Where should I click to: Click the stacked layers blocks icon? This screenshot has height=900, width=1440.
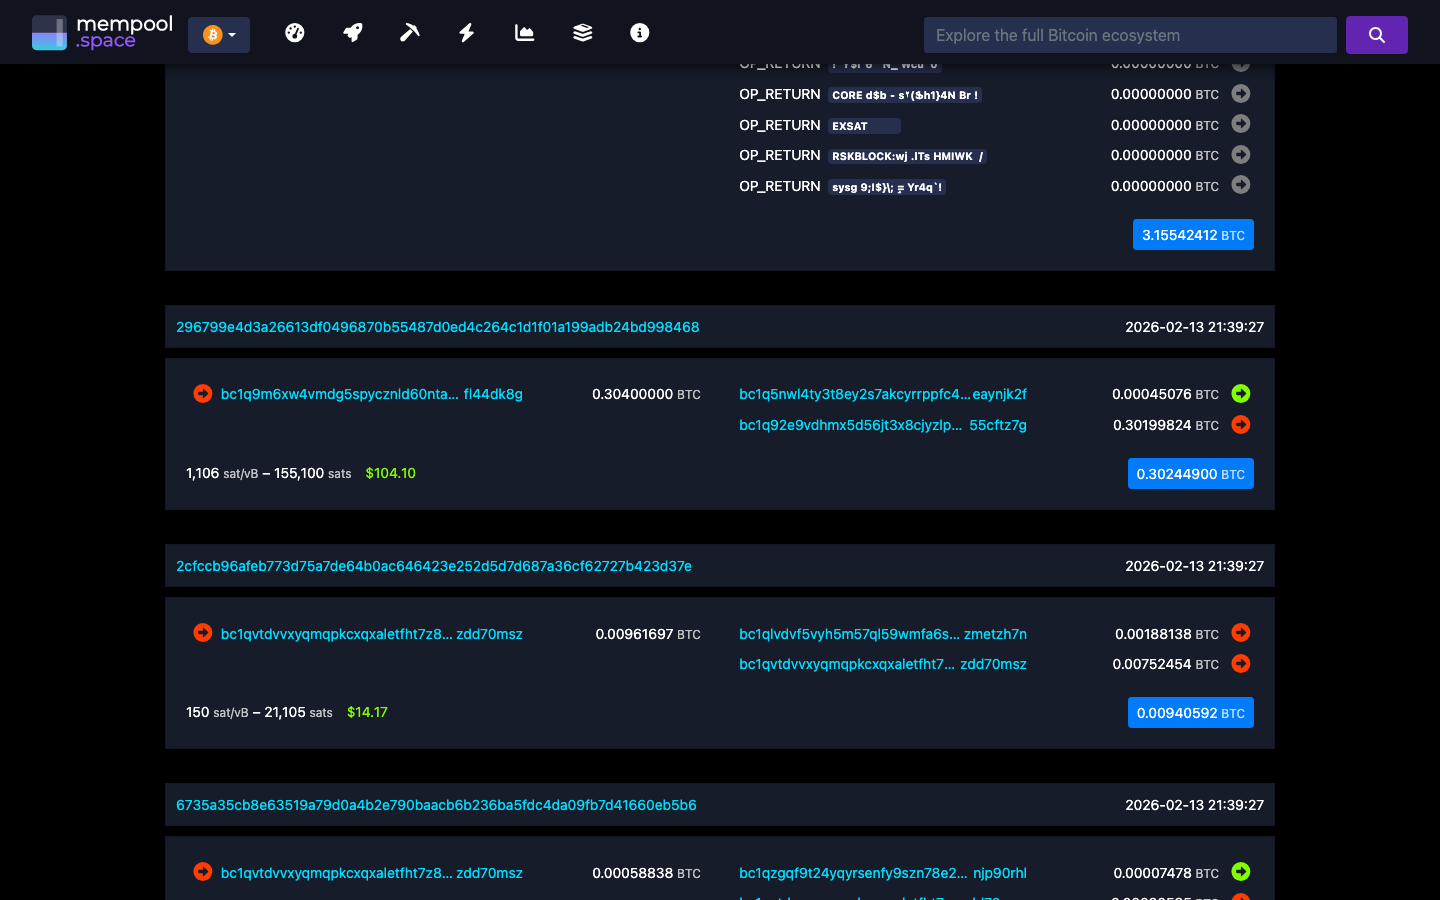(x=581, y=32)
